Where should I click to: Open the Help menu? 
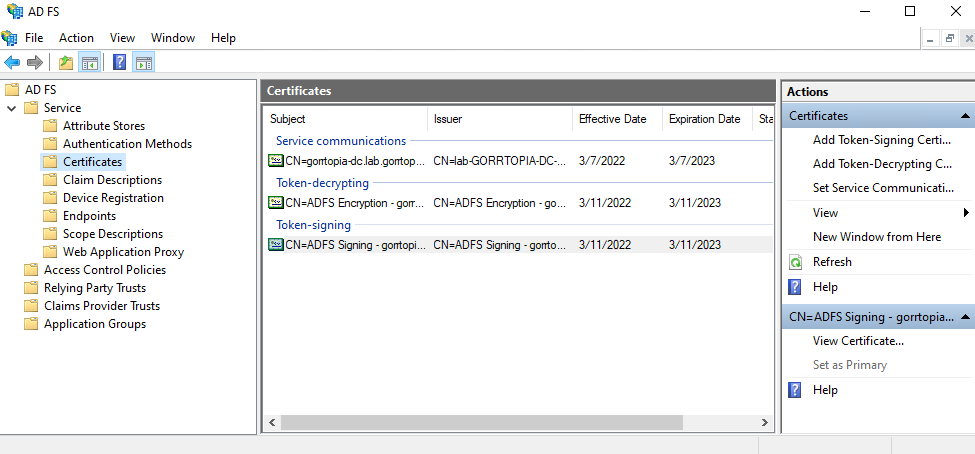click(223, 38)
